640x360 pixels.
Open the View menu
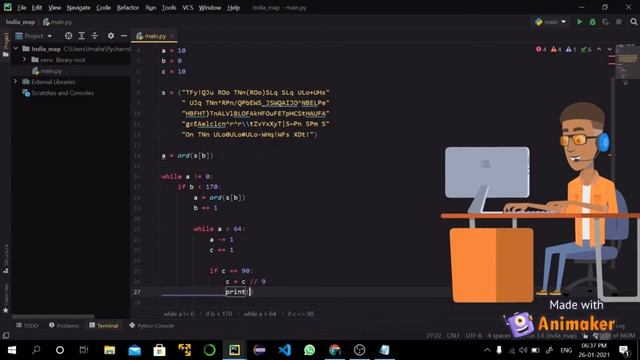coord(54,7)
